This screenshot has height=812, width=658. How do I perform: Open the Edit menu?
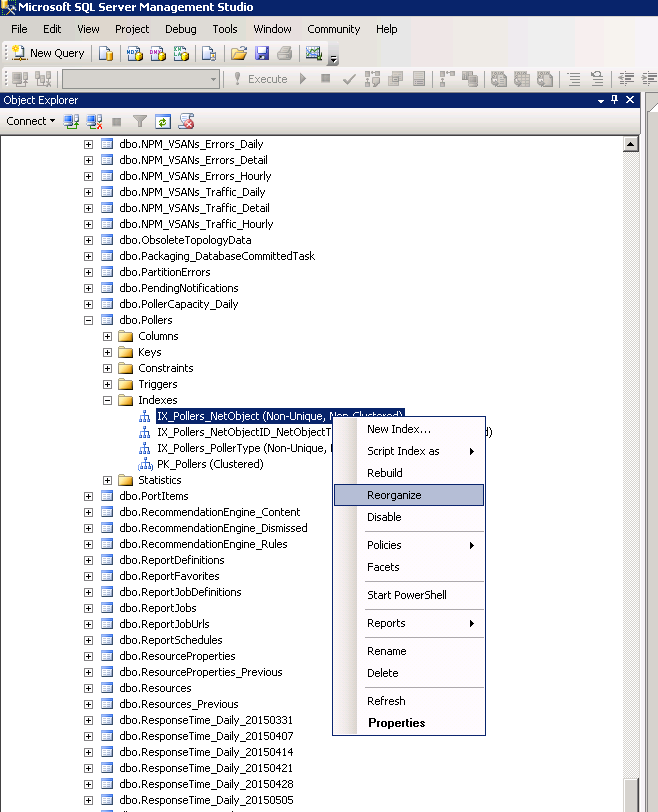(52, 29)
